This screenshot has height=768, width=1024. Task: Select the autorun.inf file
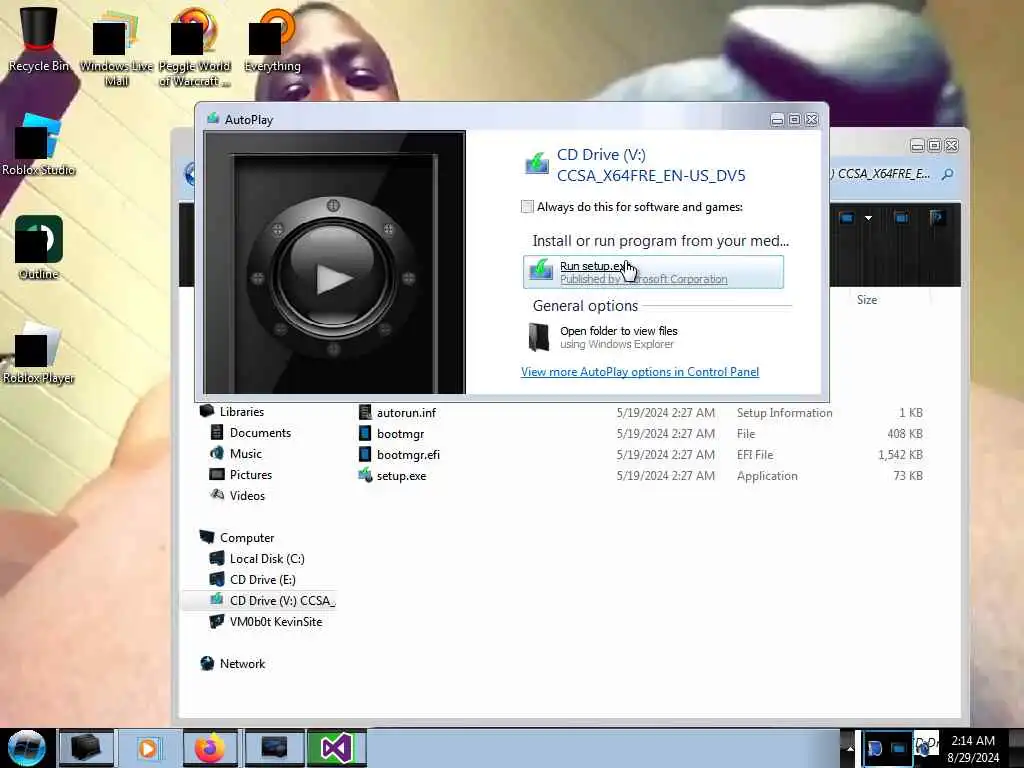[406, 413]
